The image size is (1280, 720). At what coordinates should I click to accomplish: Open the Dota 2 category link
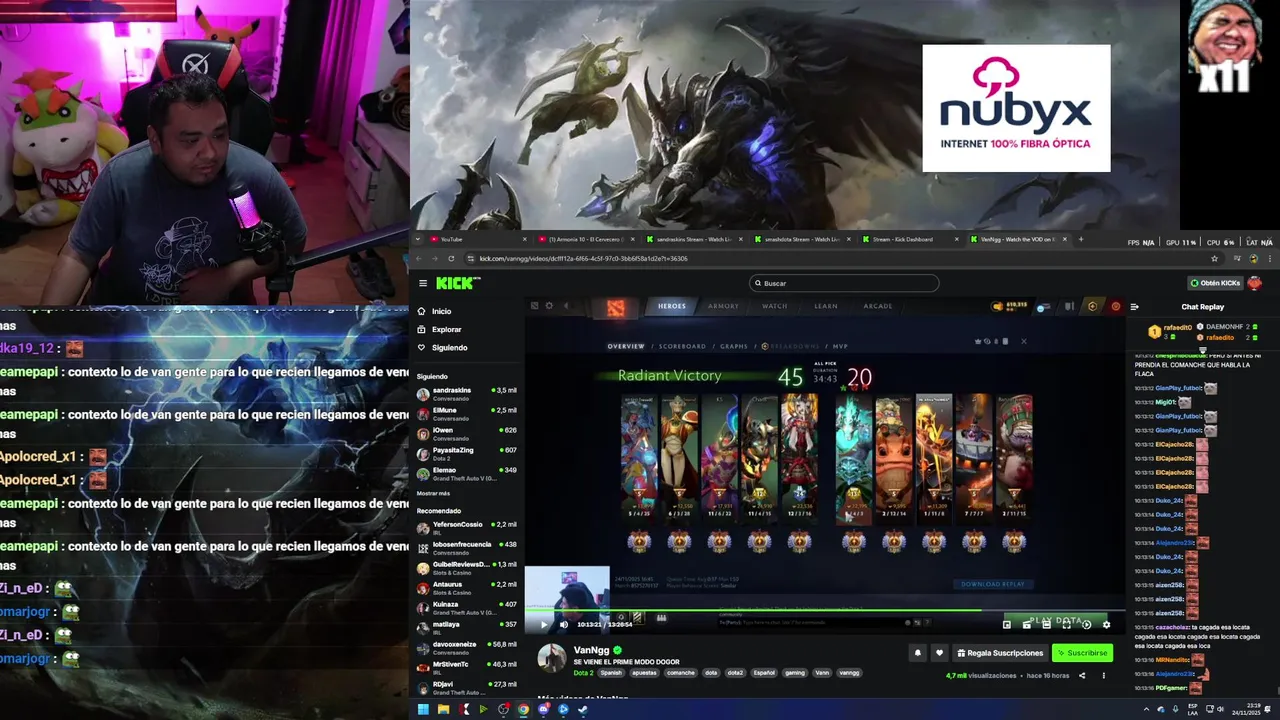pos(583,673)
